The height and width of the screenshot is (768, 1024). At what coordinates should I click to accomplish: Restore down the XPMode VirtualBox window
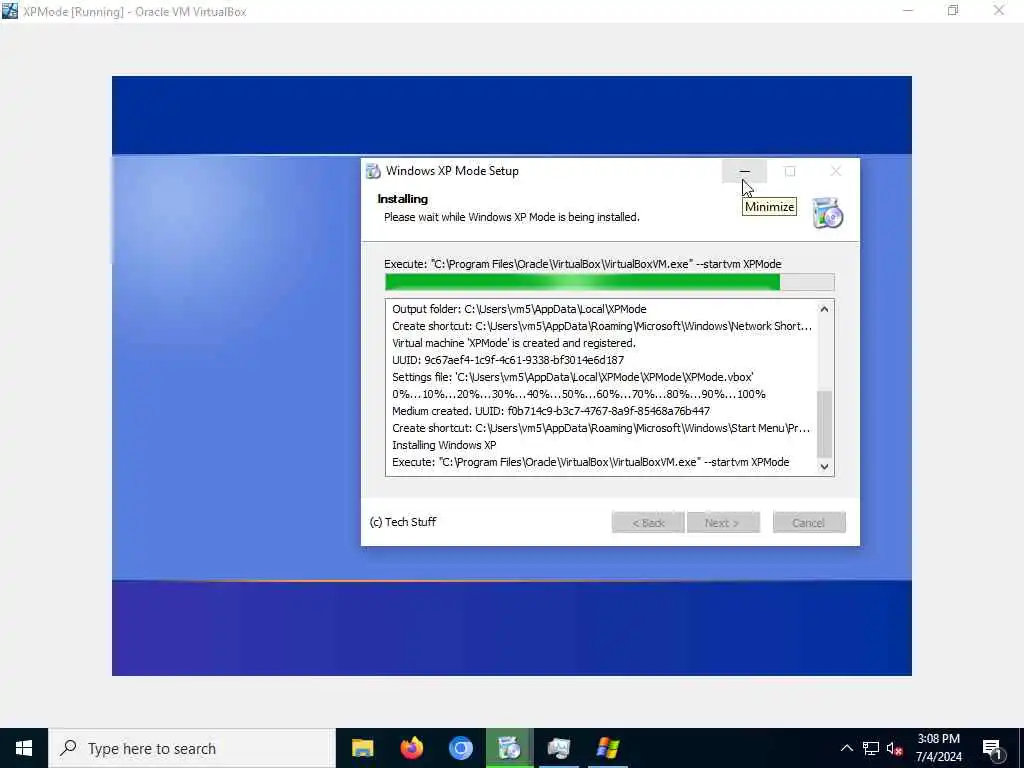coord(953,10)
